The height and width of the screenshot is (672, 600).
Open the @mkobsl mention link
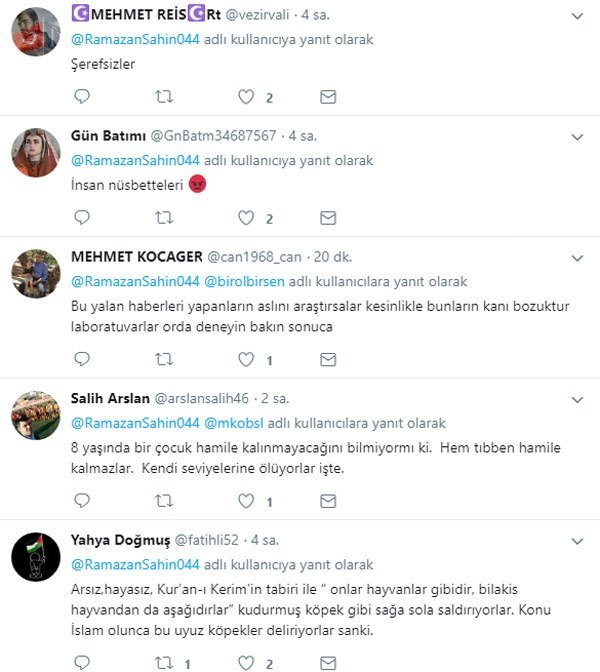pyautogui.click(x=234, y=423)
